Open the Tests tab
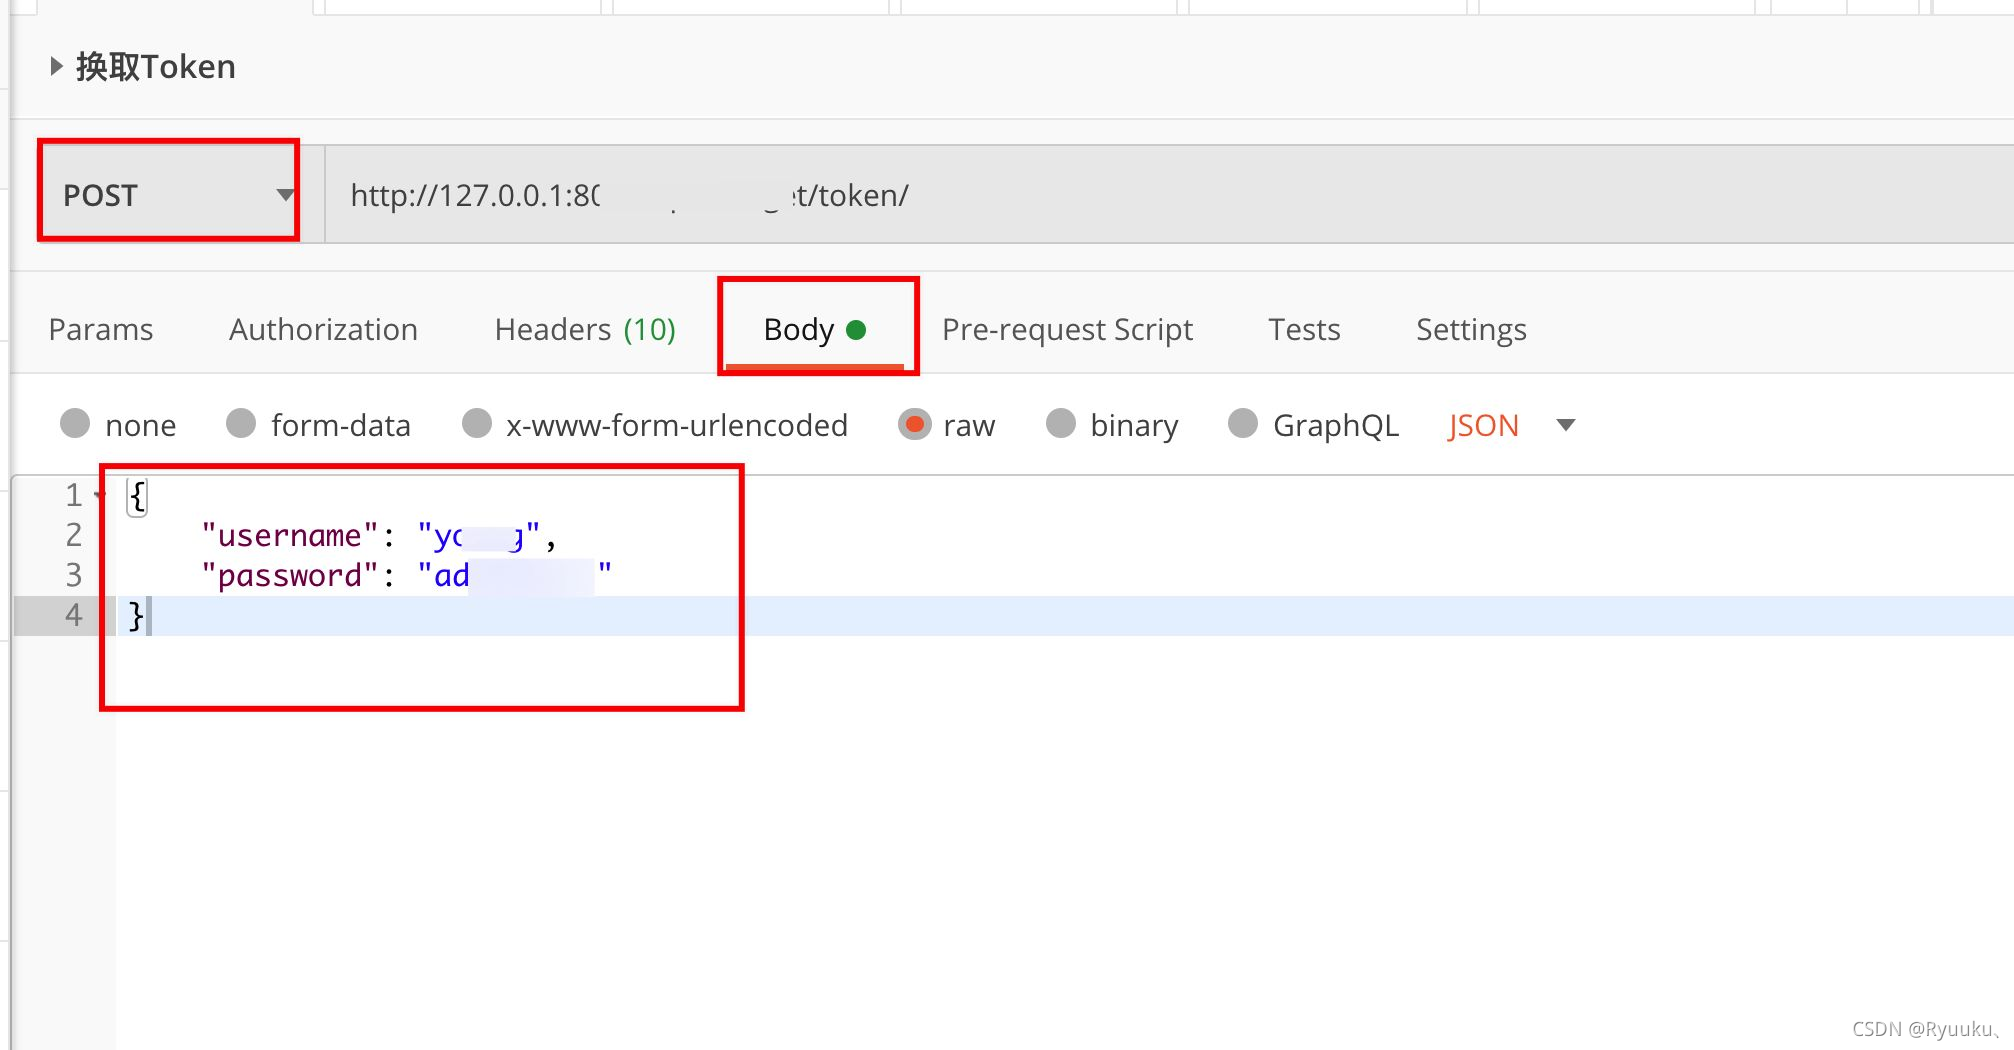This screenshot has height=1050, width=2014. coord(1304,329)
